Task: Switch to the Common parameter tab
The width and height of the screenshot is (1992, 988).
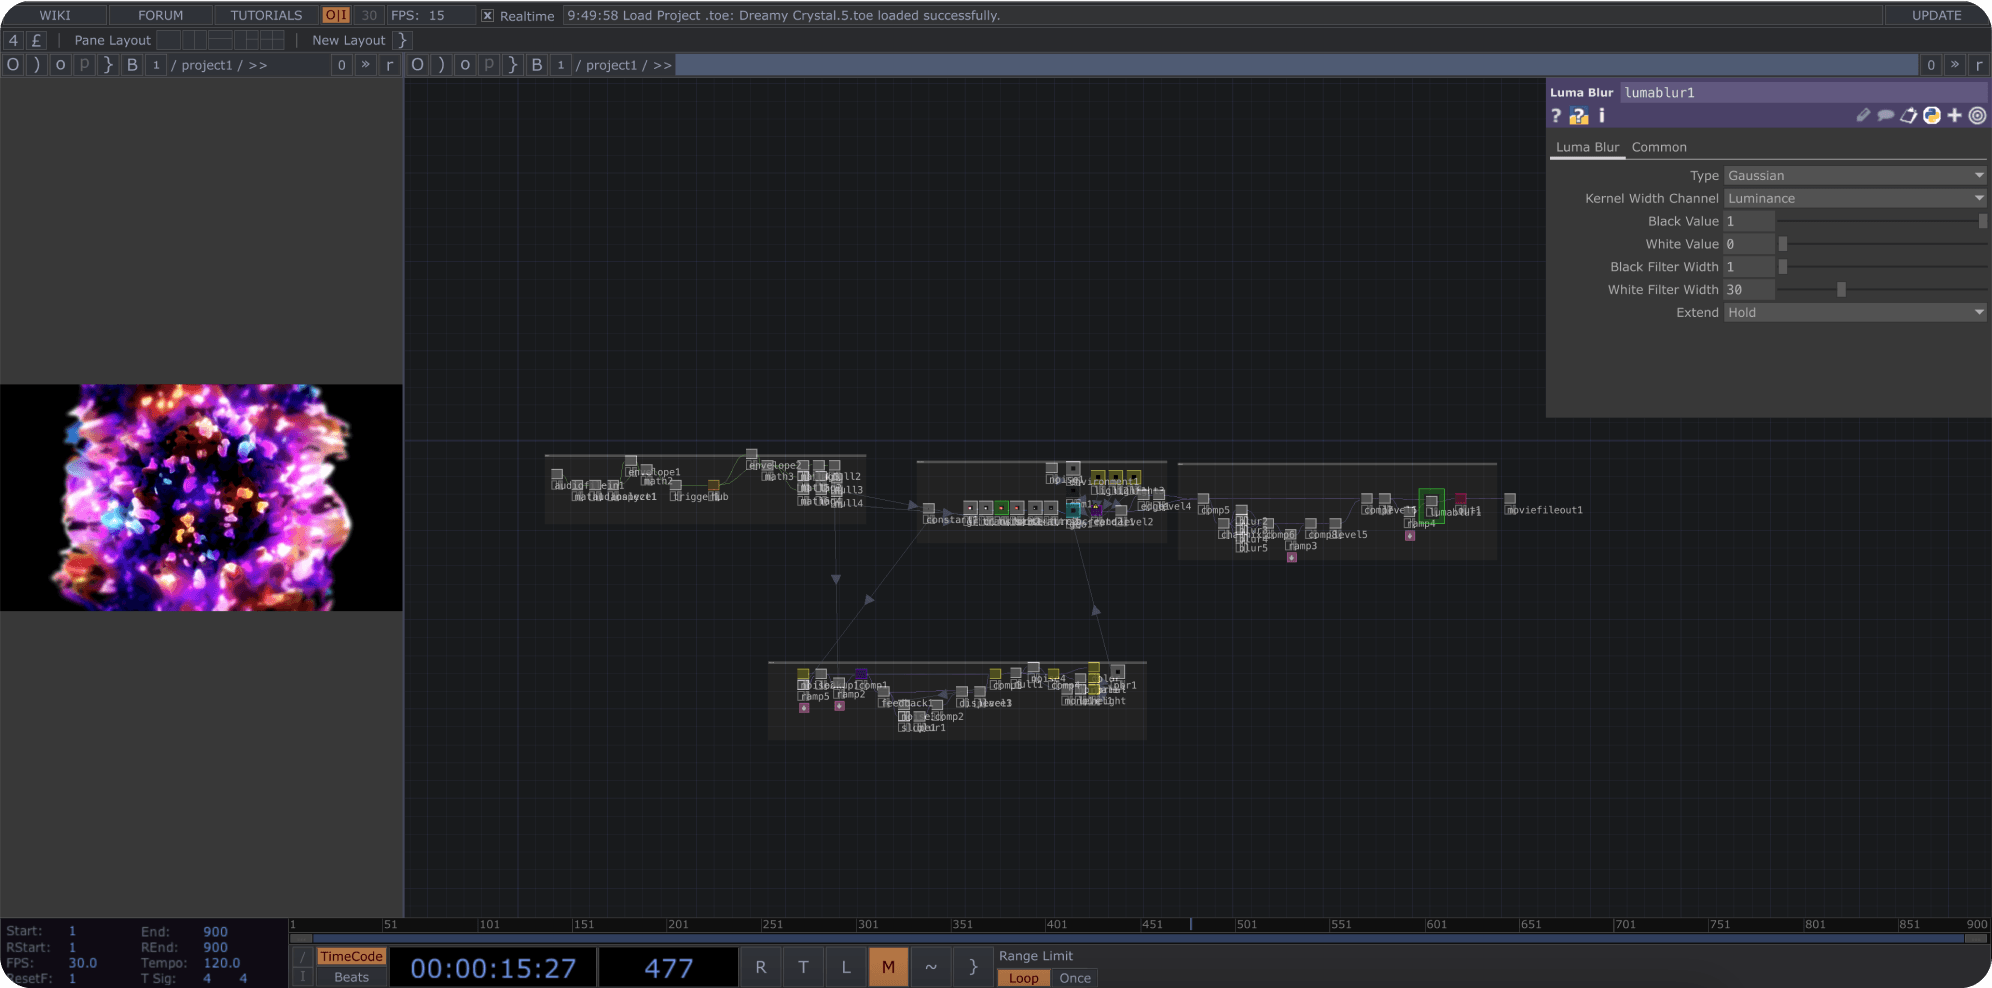Action: [1659, 148]
